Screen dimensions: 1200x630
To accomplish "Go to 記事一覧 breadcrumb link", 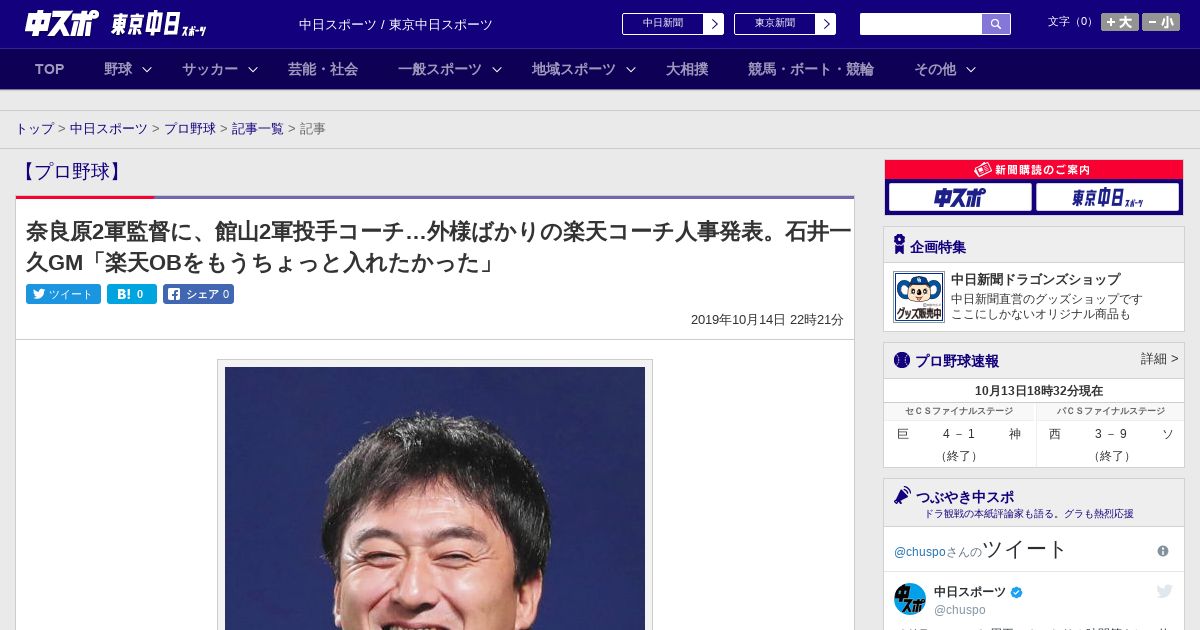I will (258, 129).
